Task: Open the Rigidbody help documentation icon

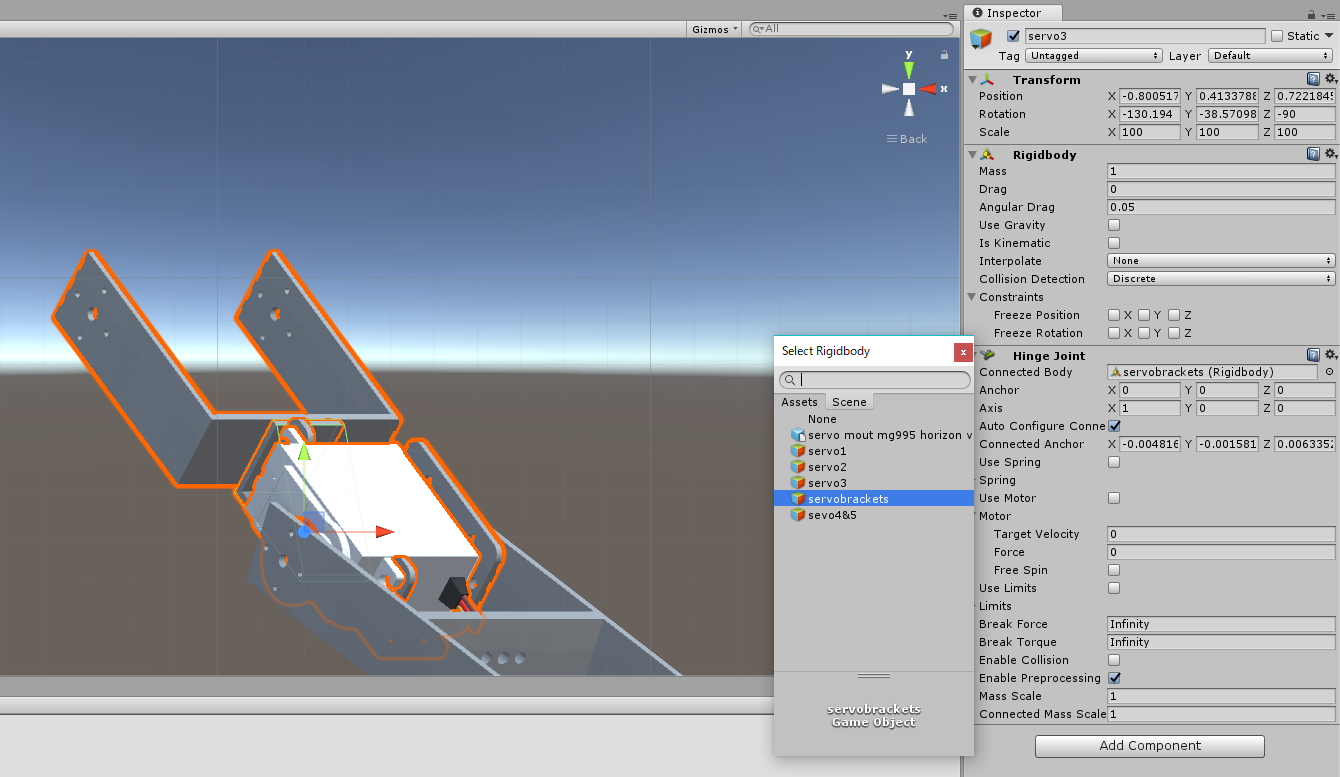Action: [x=1313, y=153]
